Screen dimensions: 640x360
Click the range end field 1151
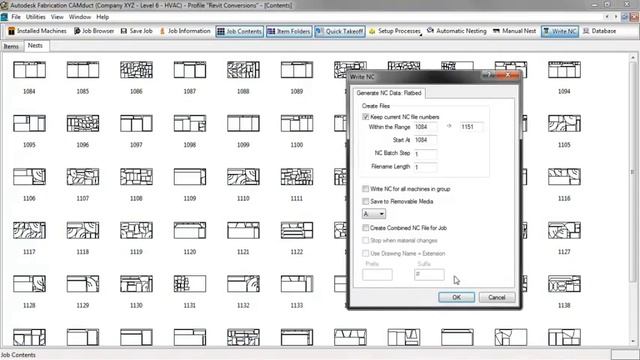(471, 127)
